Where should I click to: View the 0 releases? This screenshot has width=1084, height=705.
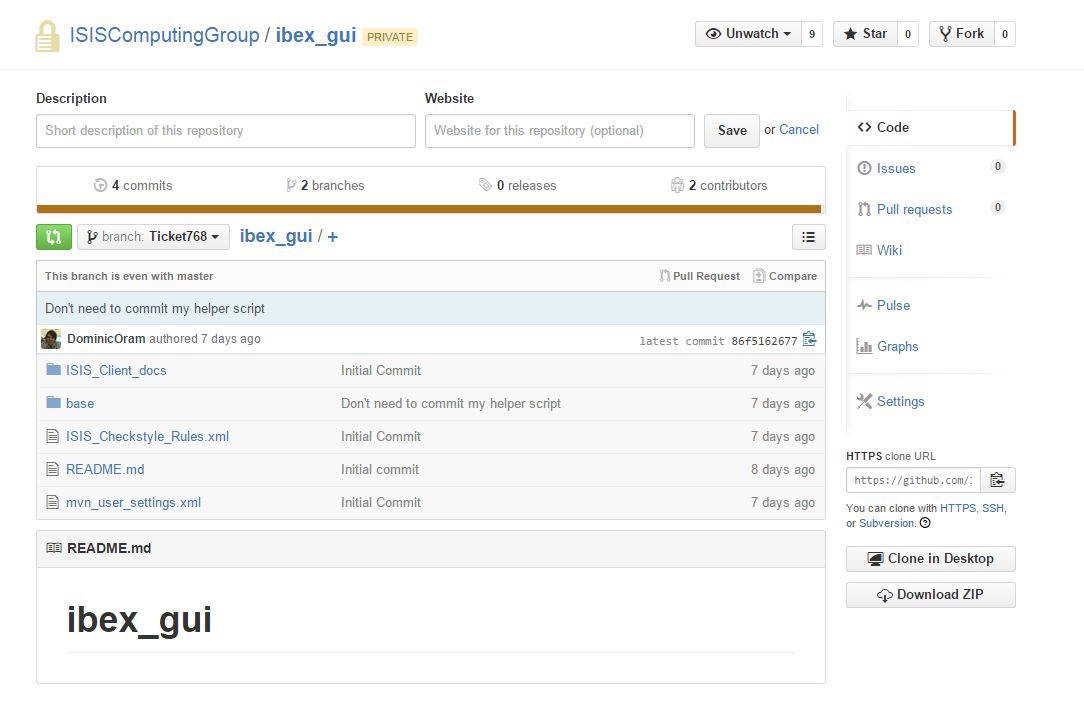(517, 185)
